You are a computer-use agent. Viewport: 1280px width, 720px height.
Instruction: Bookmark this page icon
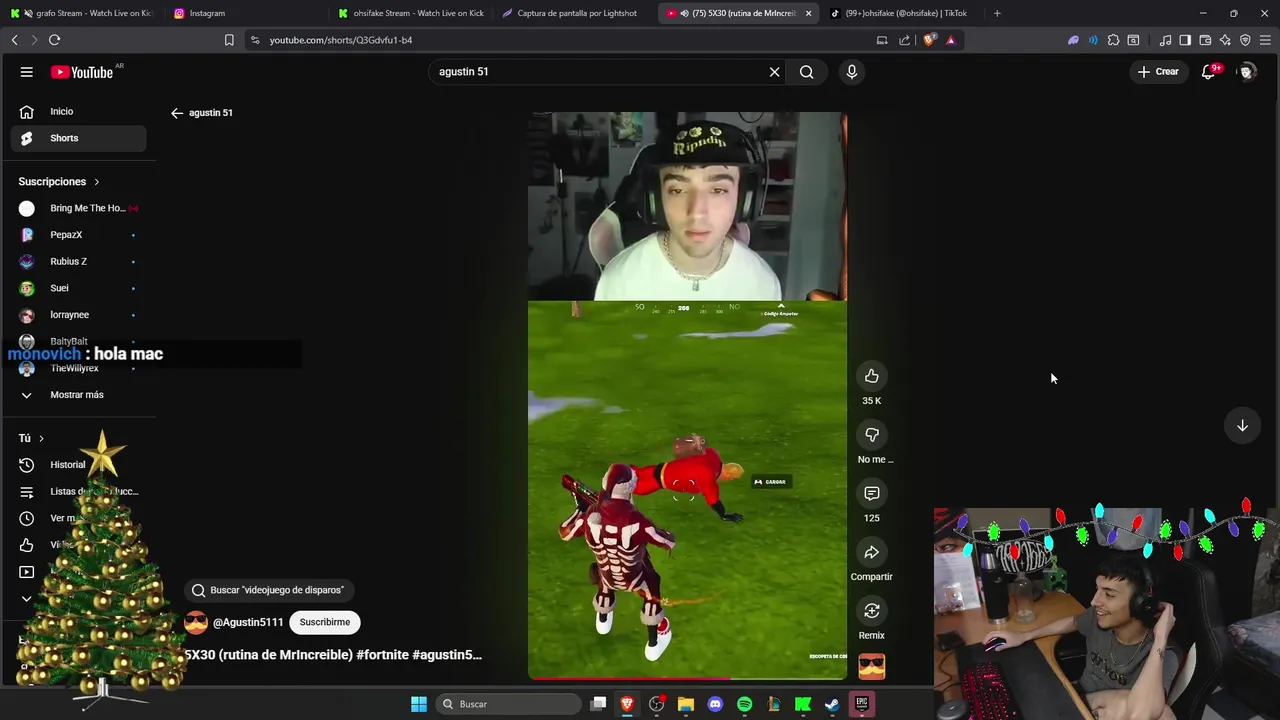click(x=229, y=40)
